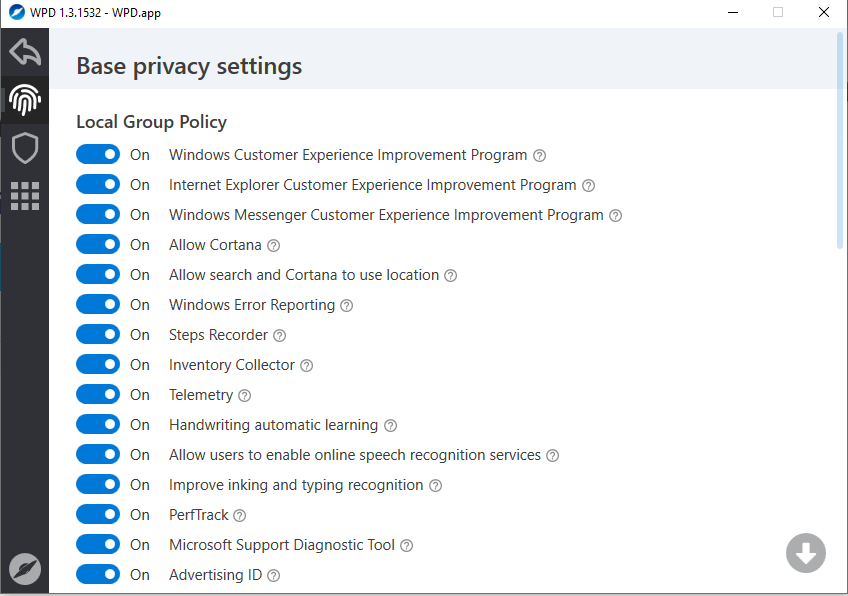848x596 pixels.
Task: Click the question mark beside Steps Recorder
Action: (280, 336)
